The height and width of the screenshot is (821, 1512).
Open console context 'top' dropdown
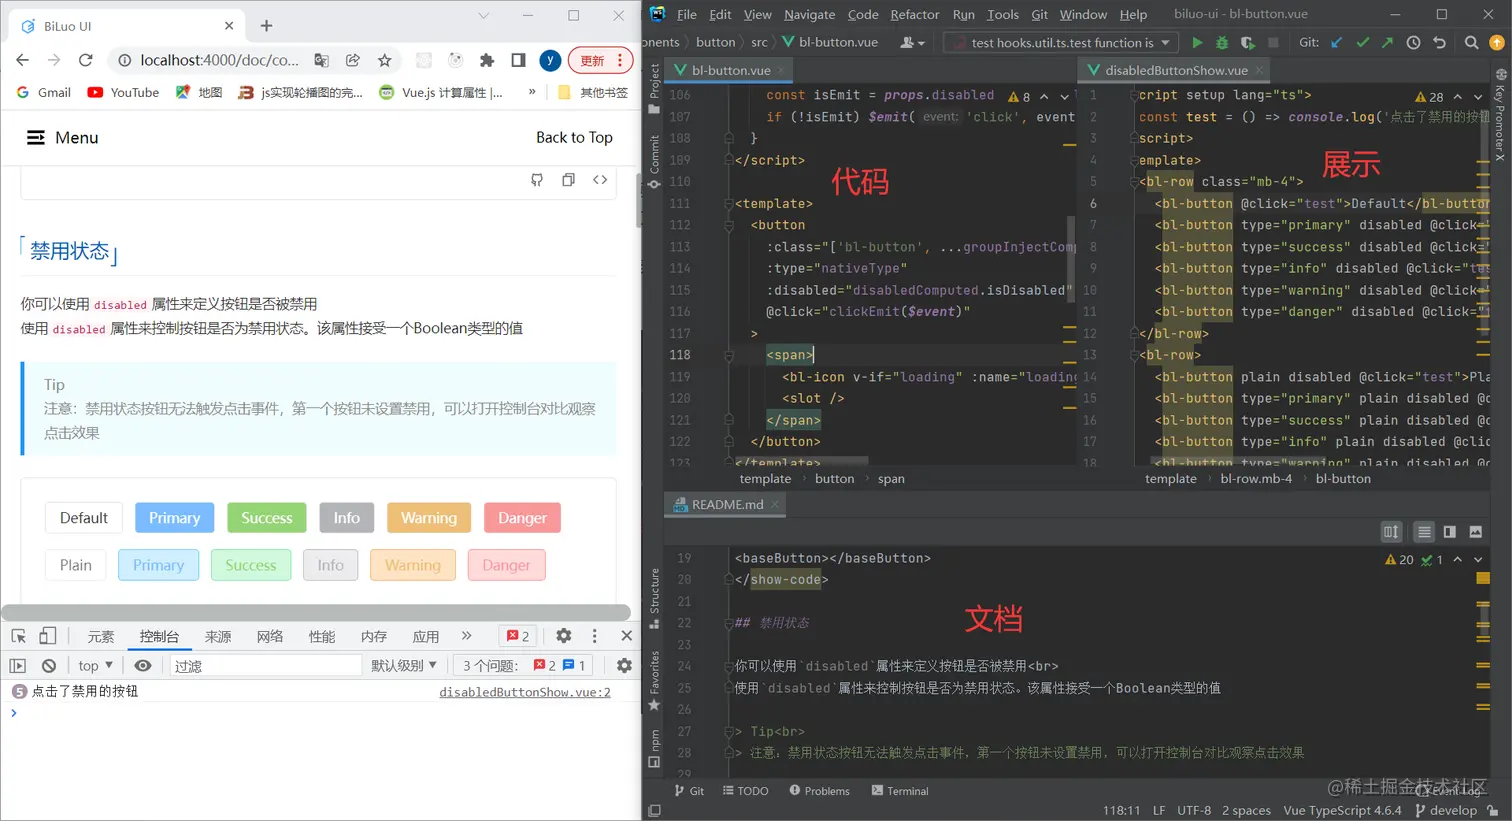(95, 666)
